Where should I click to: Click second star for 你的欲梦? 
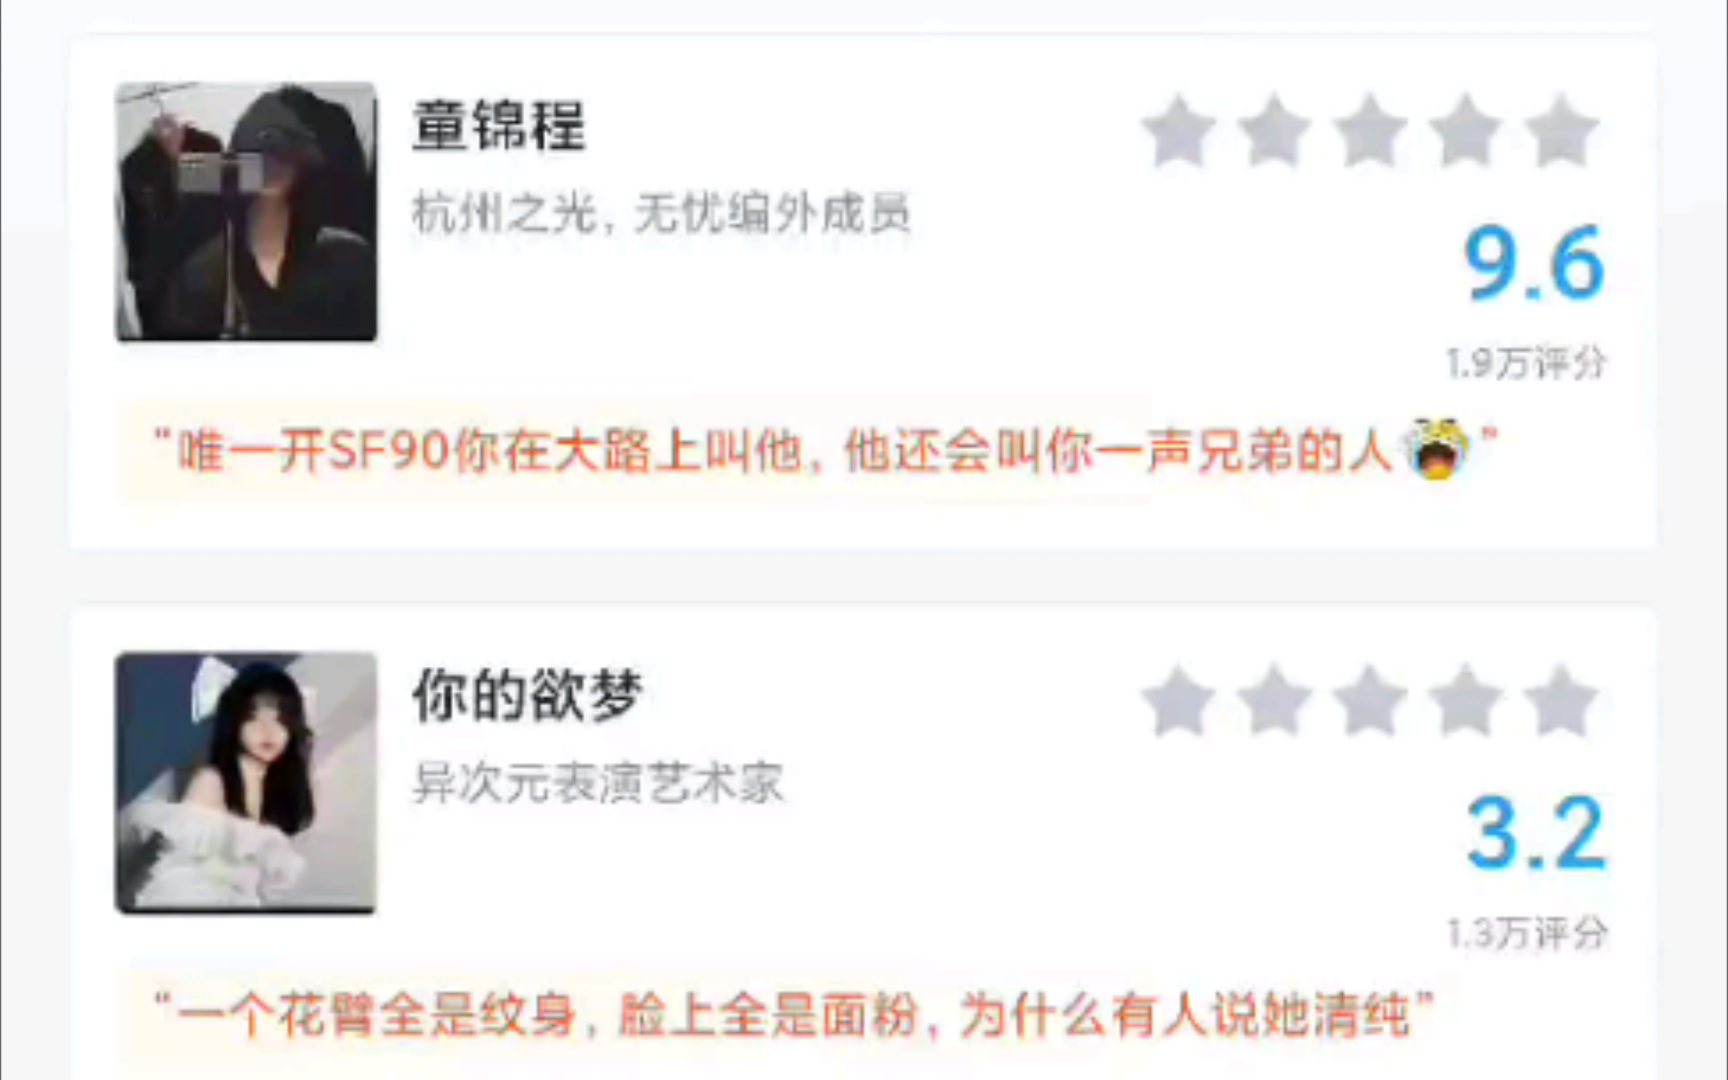(1274, 701)
